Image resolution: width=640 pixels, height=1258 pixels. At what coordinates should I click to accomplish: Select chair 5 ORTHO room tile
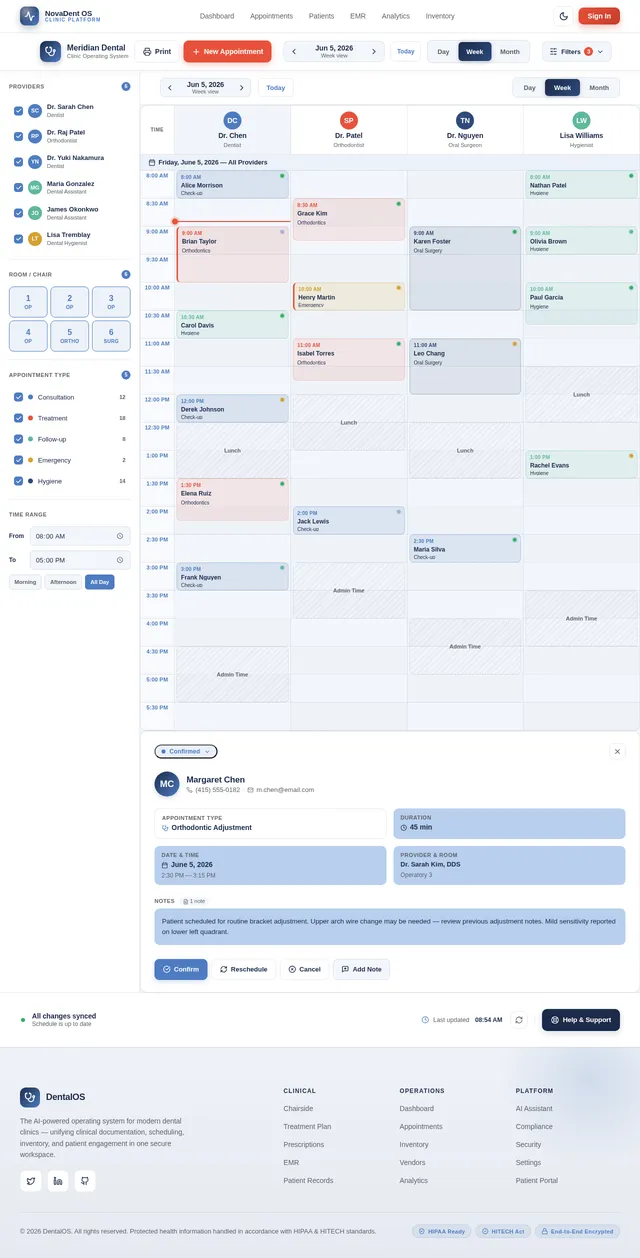(x=69, y=335)
